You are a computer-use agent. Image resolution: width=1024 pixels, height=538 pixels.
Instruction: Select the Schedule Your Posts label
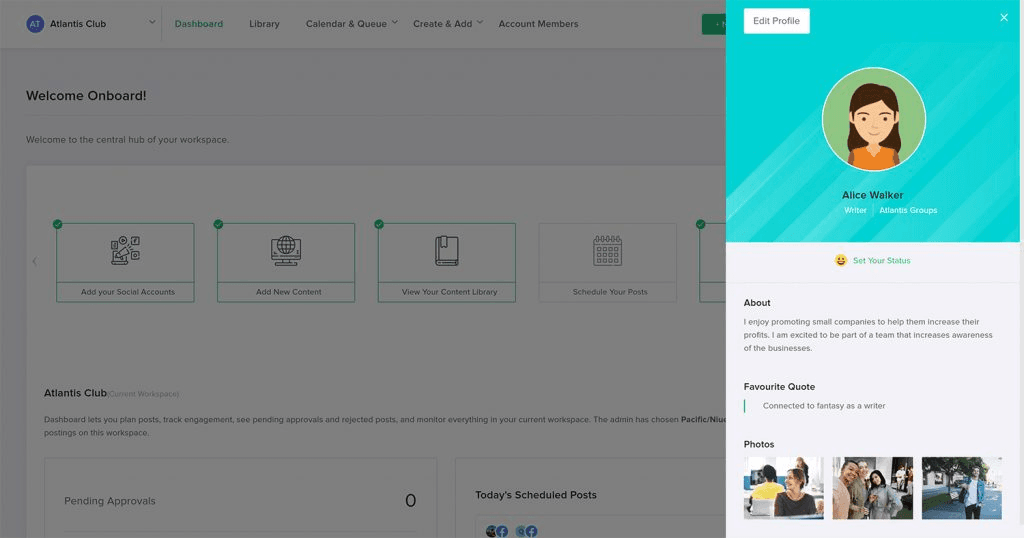click(x=610, y=292)
